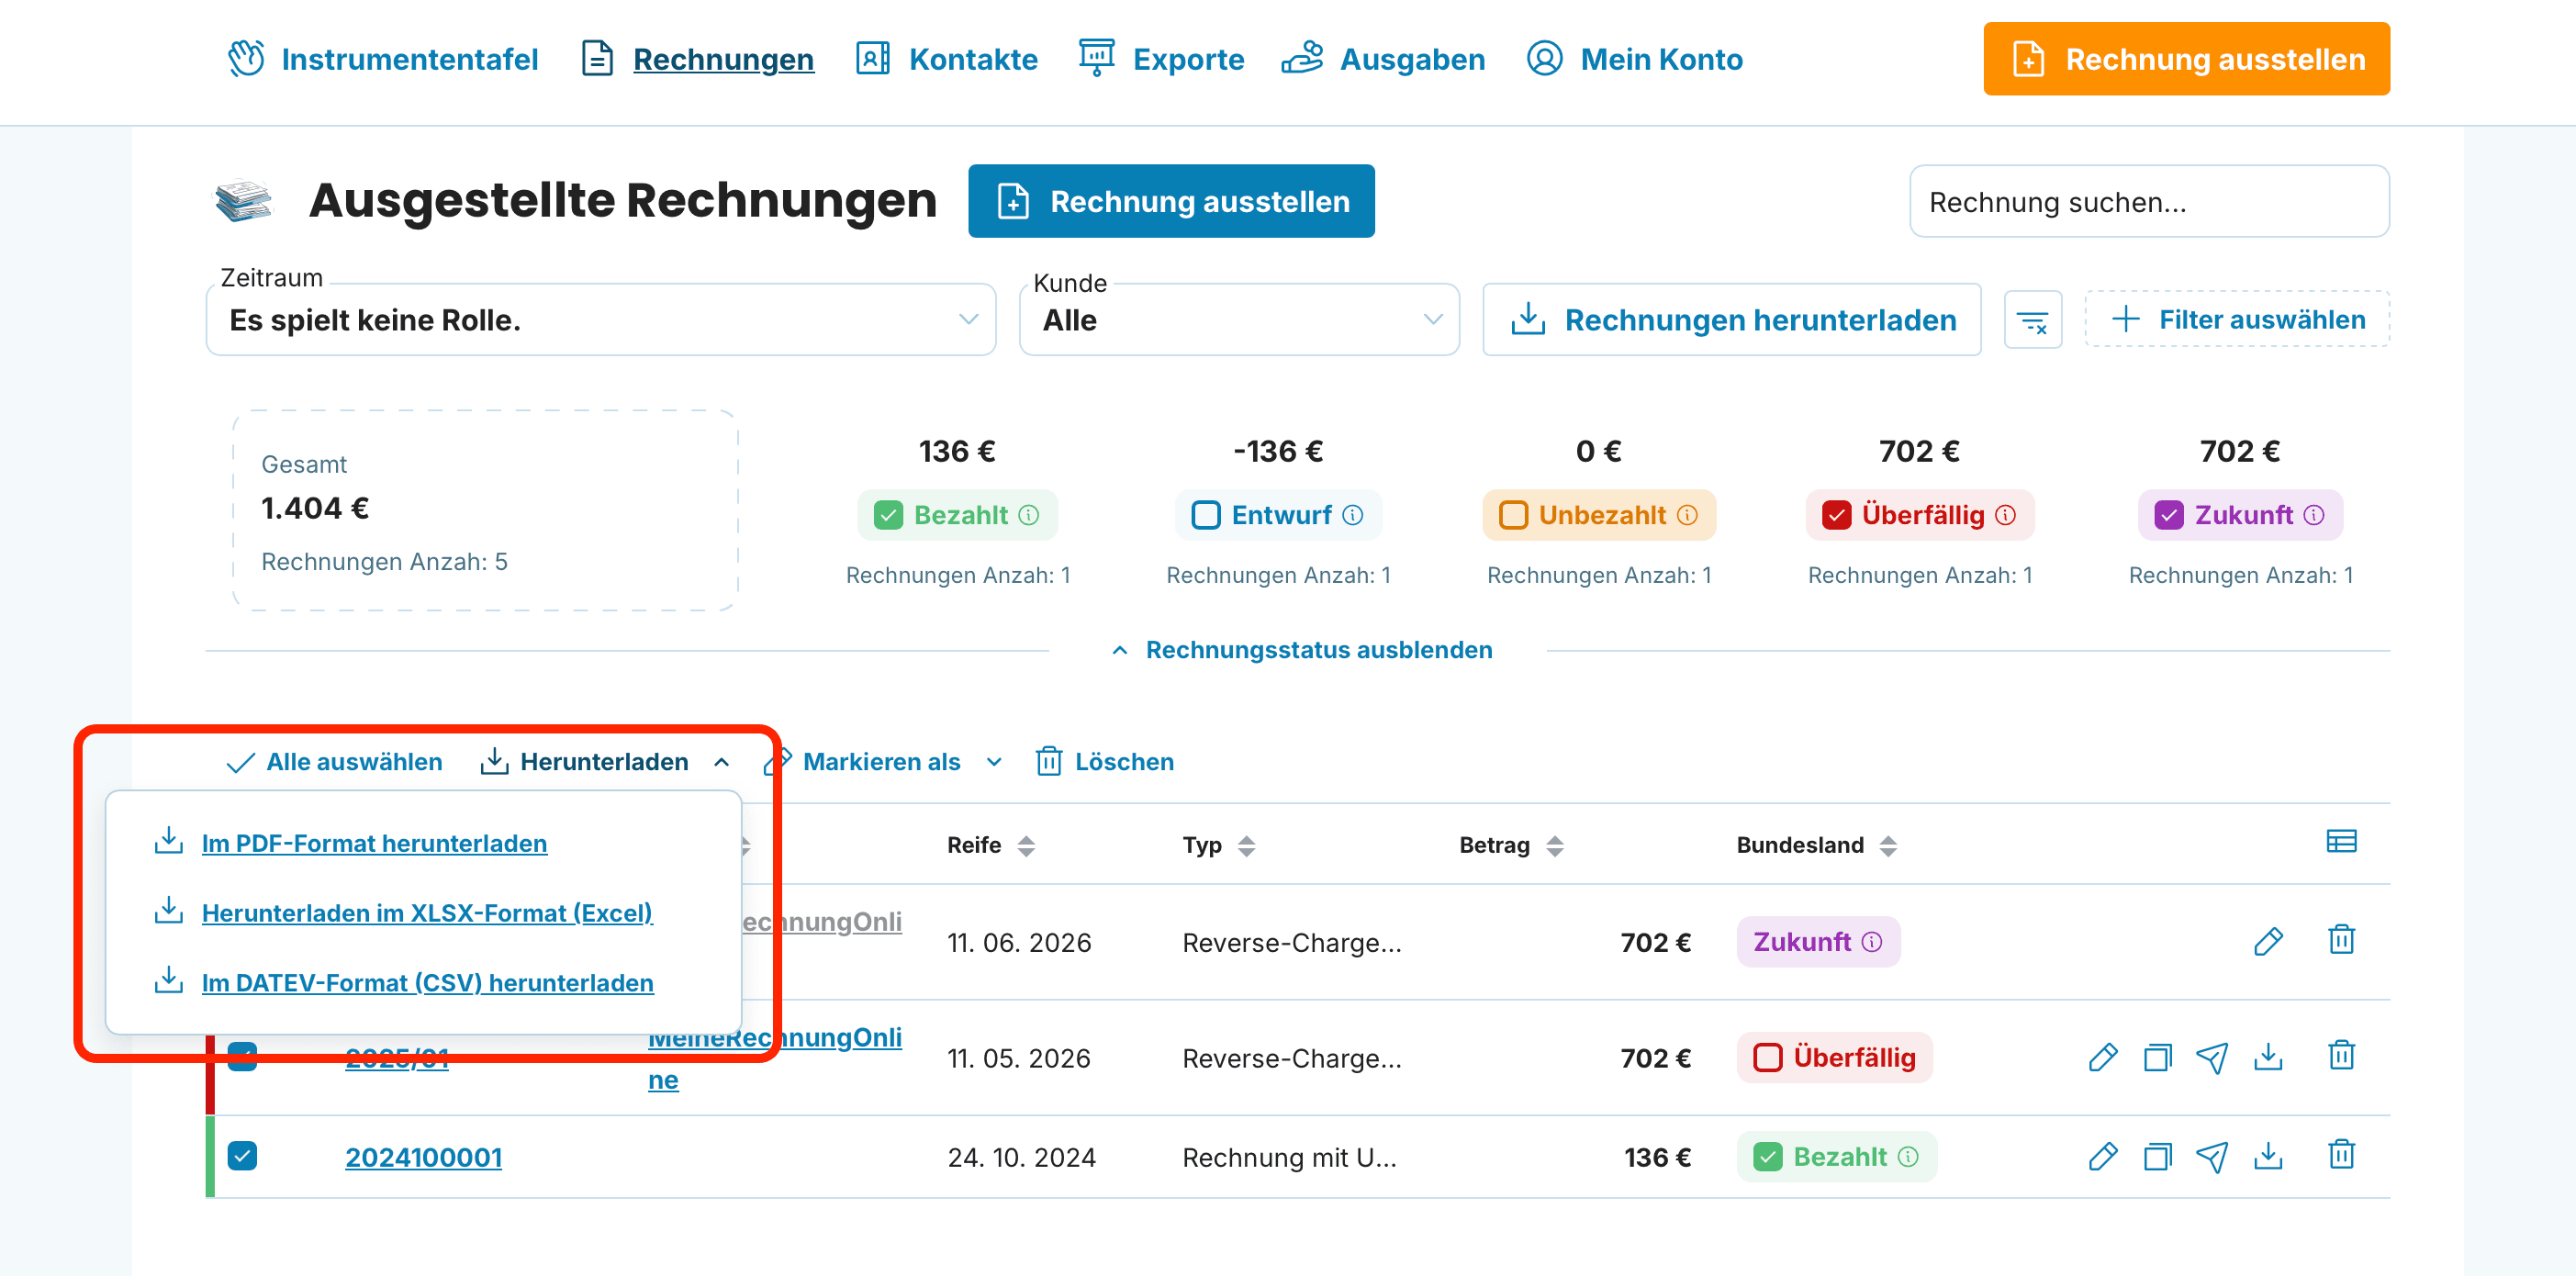Edit the Überfällig invoice row
The image size is (2576, 1276).
tap(2103, 1057)
